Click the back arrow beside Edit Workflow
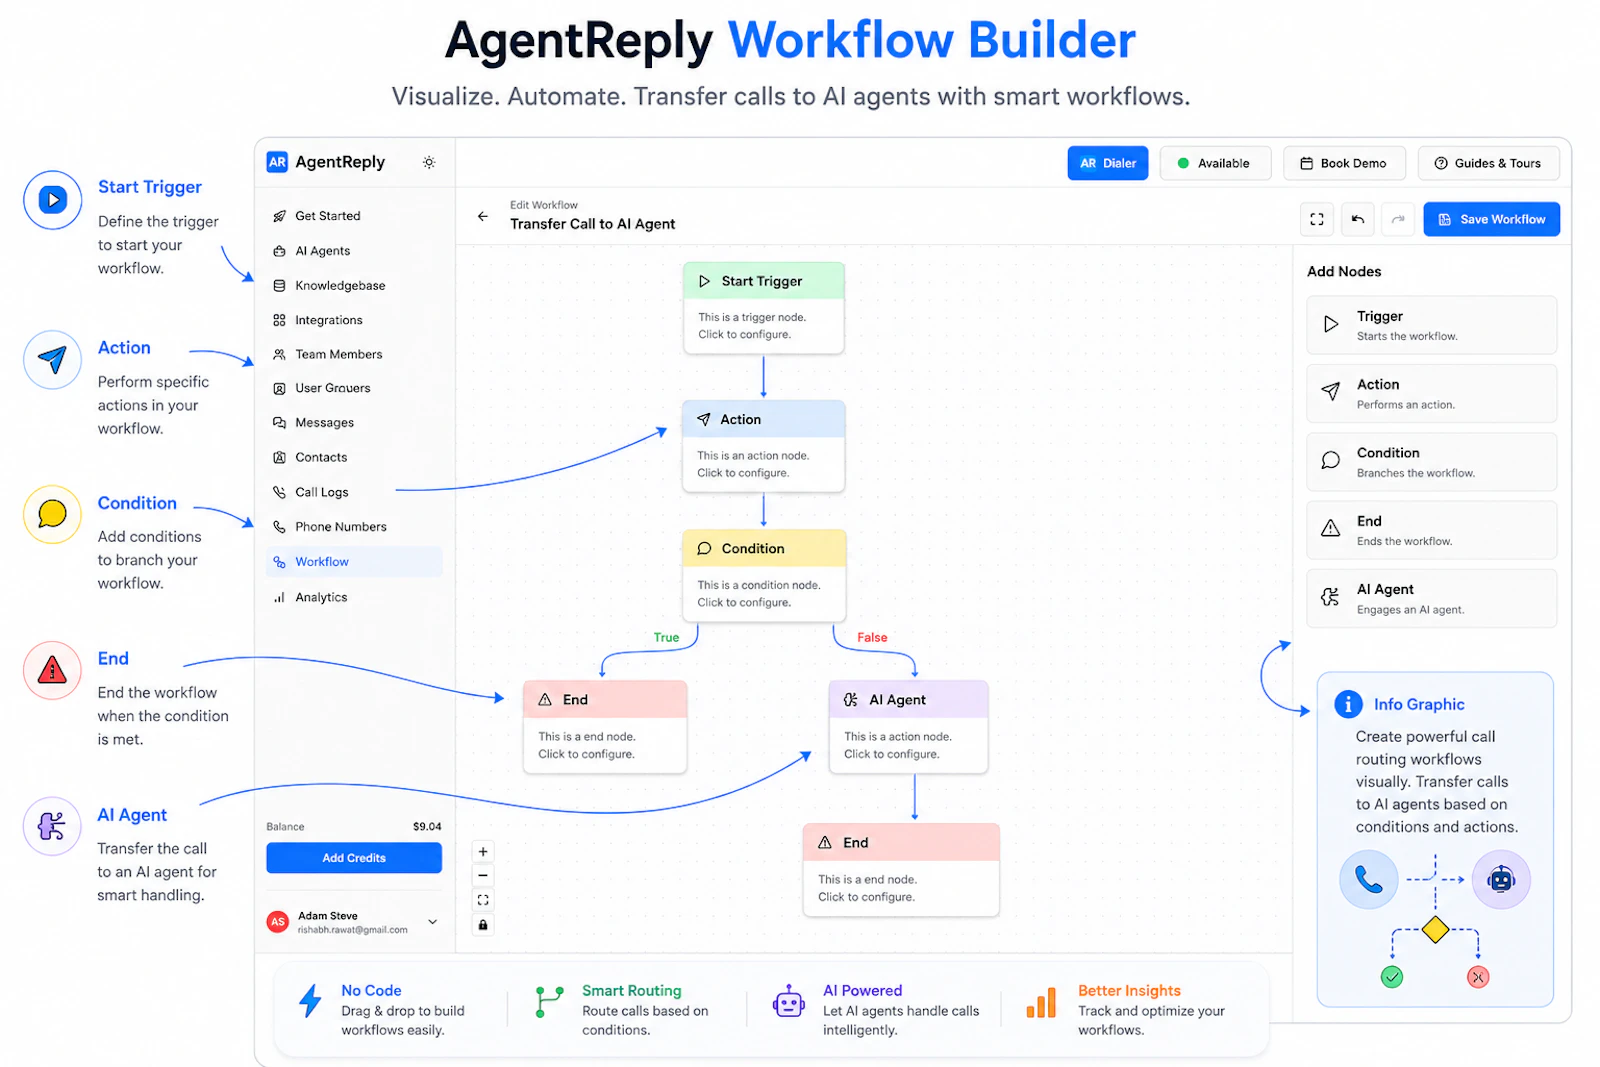Screen dimensions: 1600x1067 483,216
